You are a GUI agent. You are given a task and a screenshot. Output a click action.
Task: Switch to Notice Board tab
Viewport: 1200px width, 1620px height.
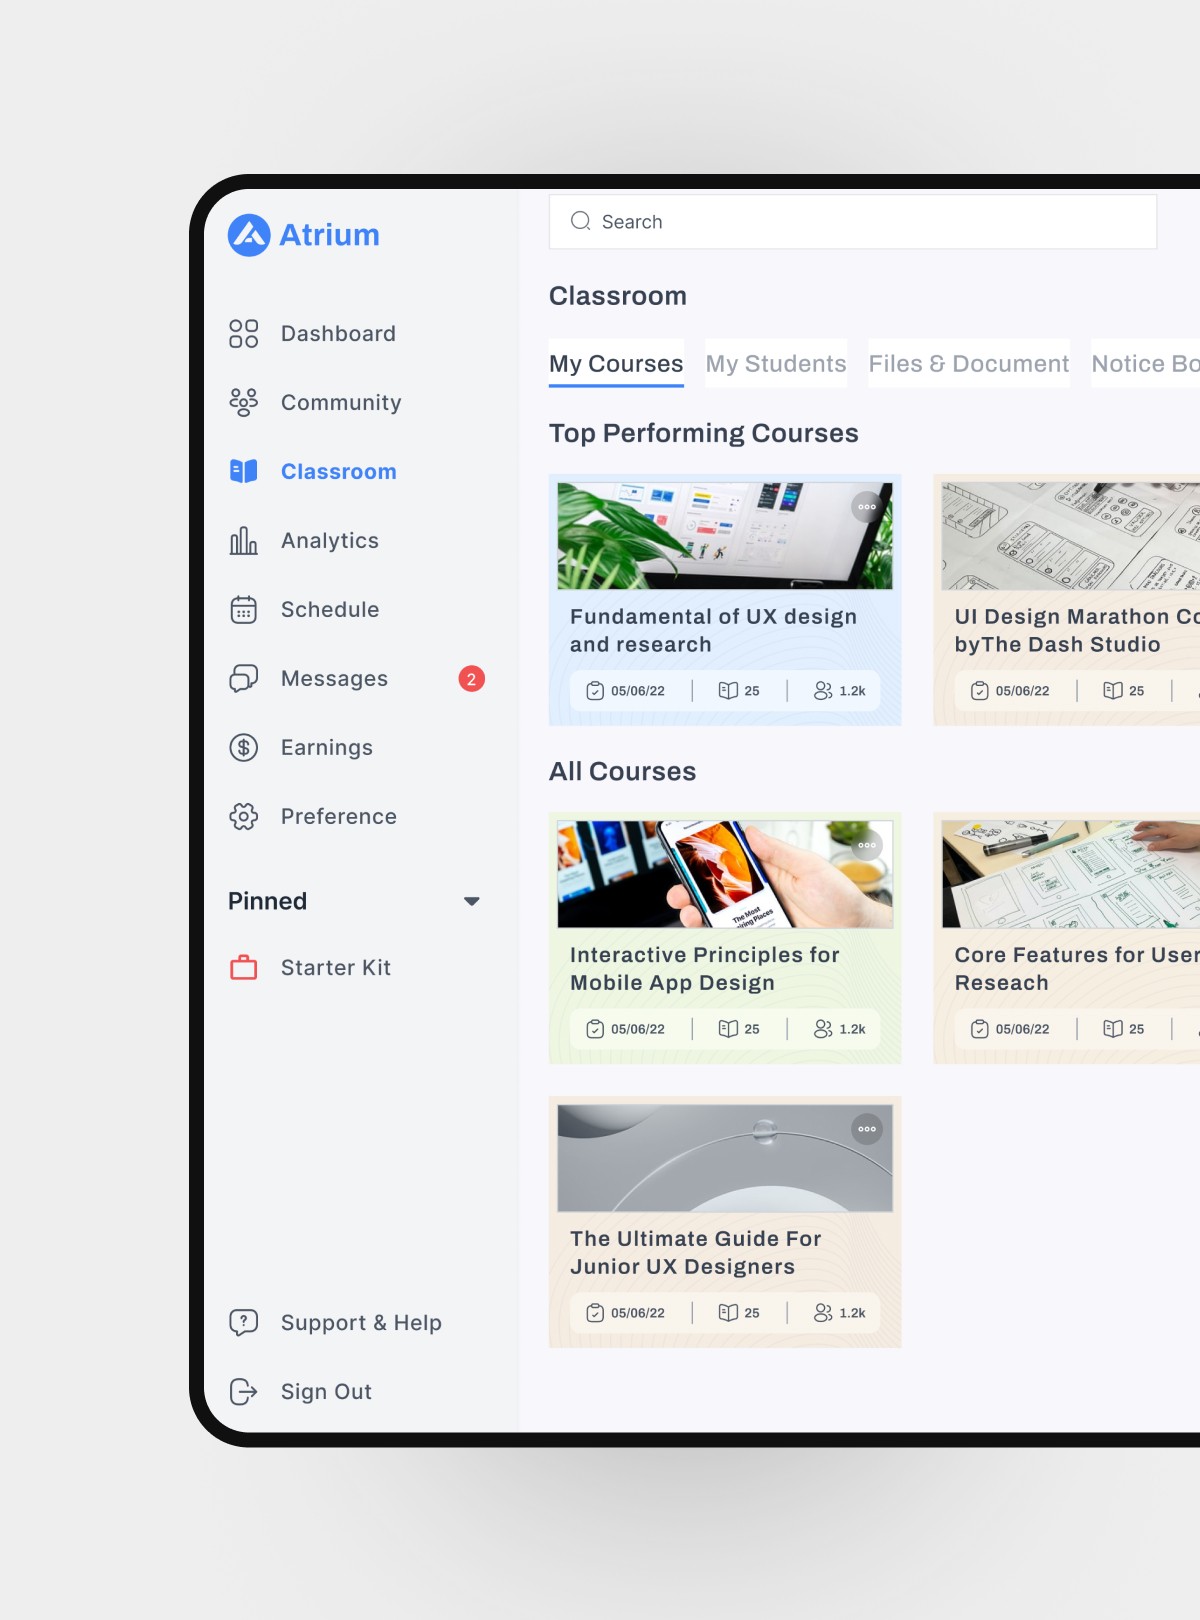[x=1146, y=364]
